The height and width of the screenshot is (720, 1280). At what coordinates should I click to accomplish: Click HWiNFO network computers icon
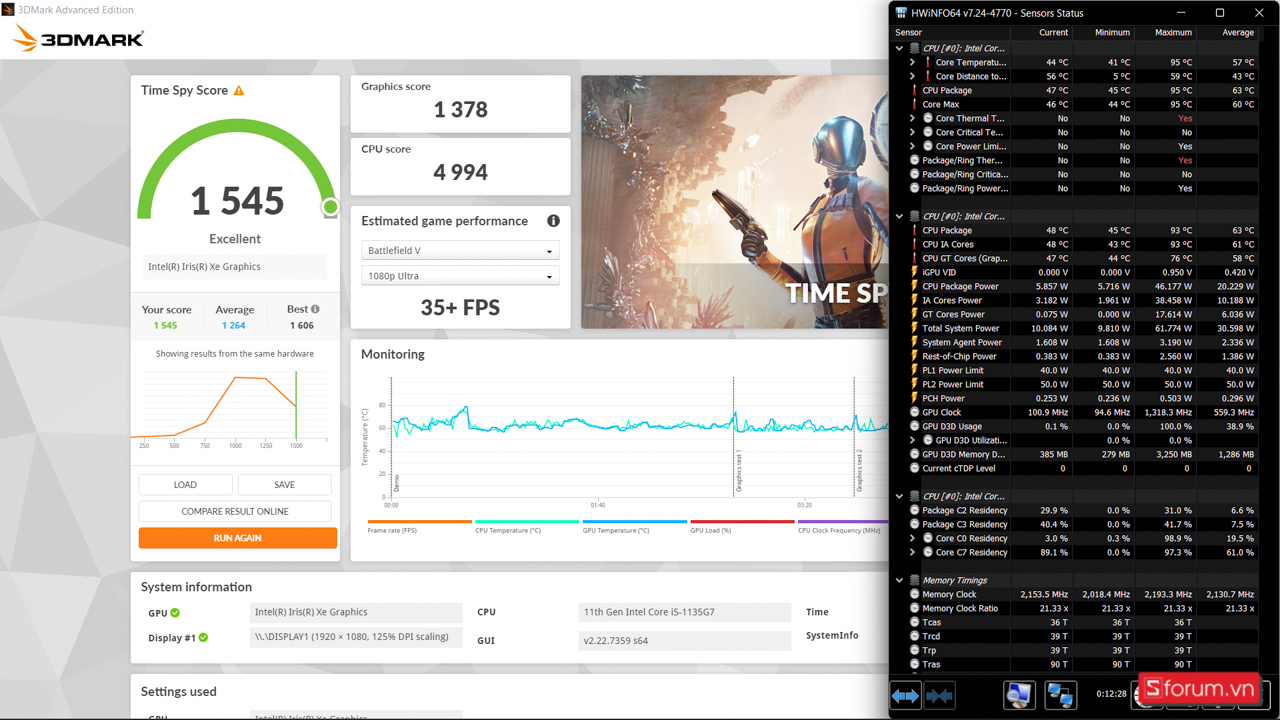click(1060, 695)
